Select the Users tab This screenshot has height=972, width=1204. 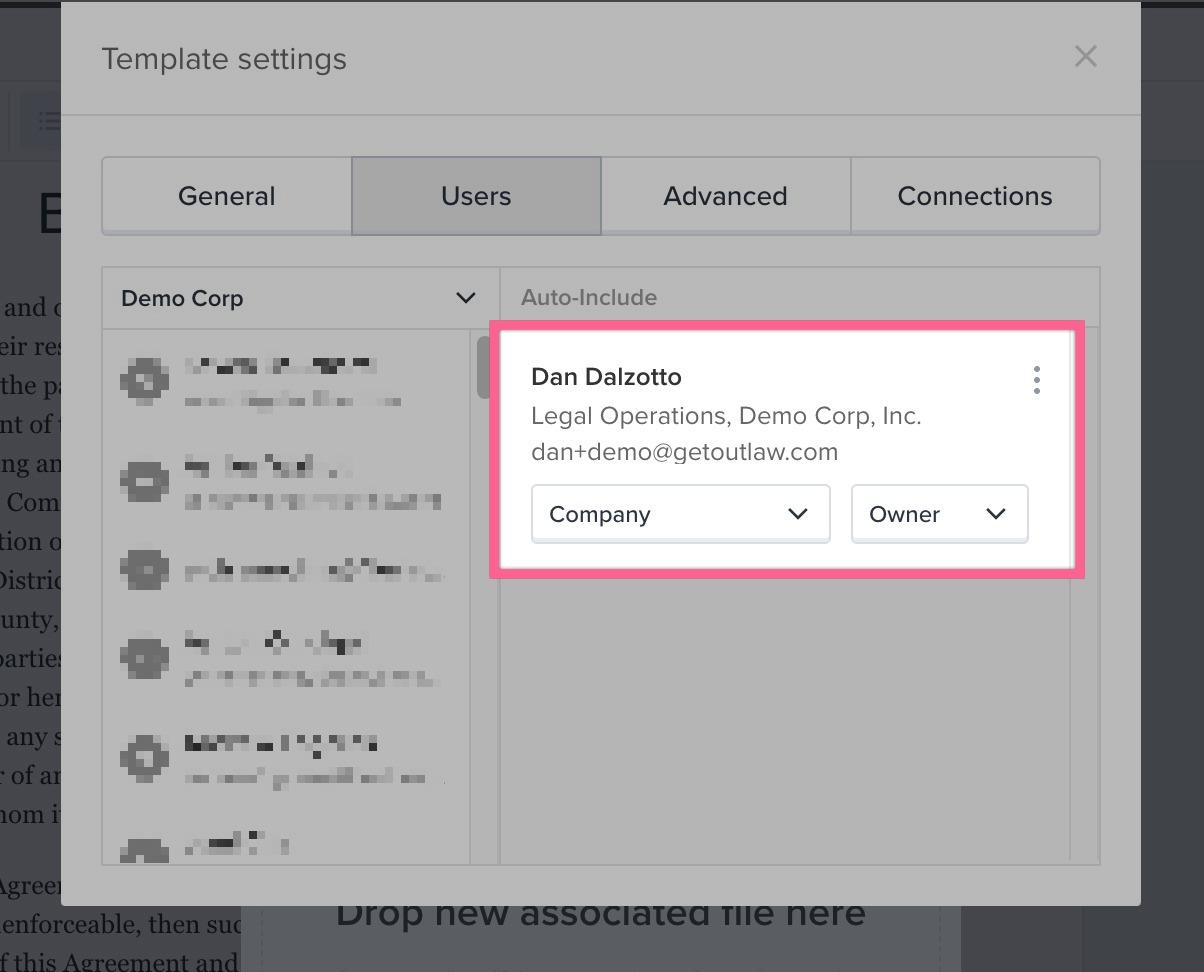click(x=476, y=196)
